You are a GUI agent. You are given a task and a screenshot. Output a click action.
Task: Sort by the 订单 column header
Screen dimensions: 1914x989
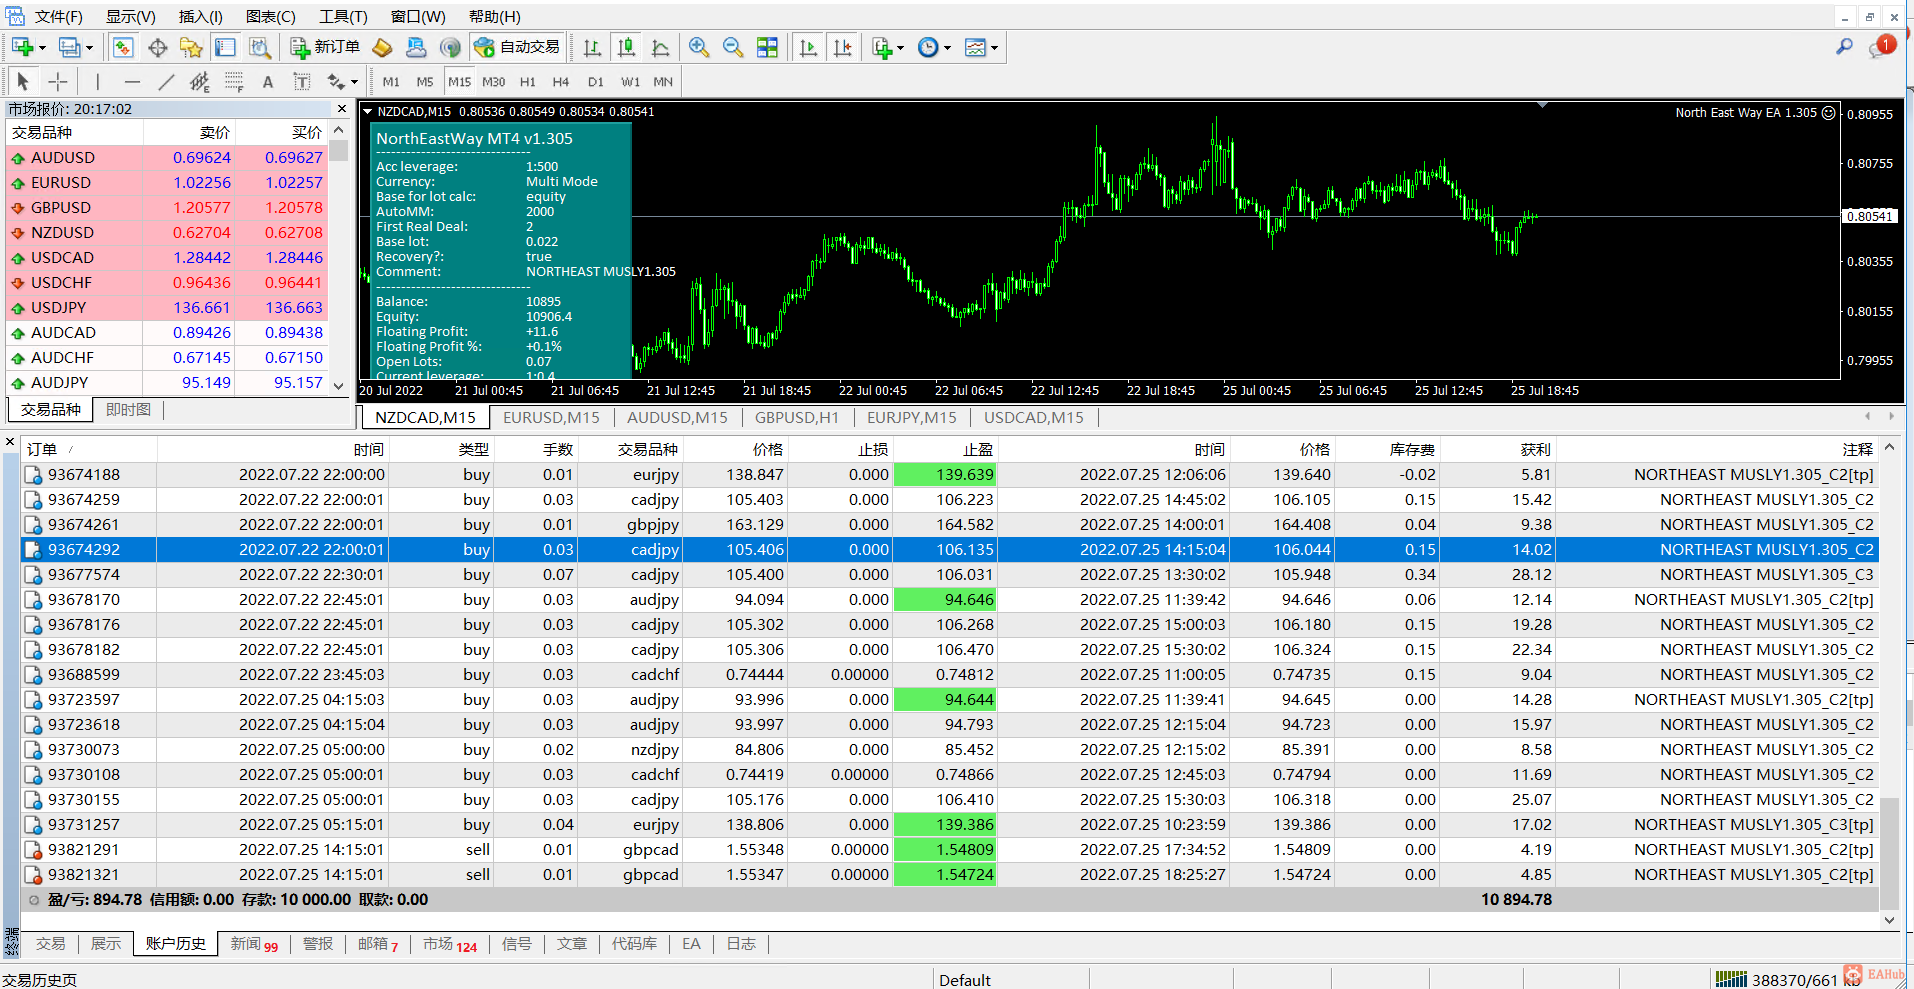pos(42,450)
